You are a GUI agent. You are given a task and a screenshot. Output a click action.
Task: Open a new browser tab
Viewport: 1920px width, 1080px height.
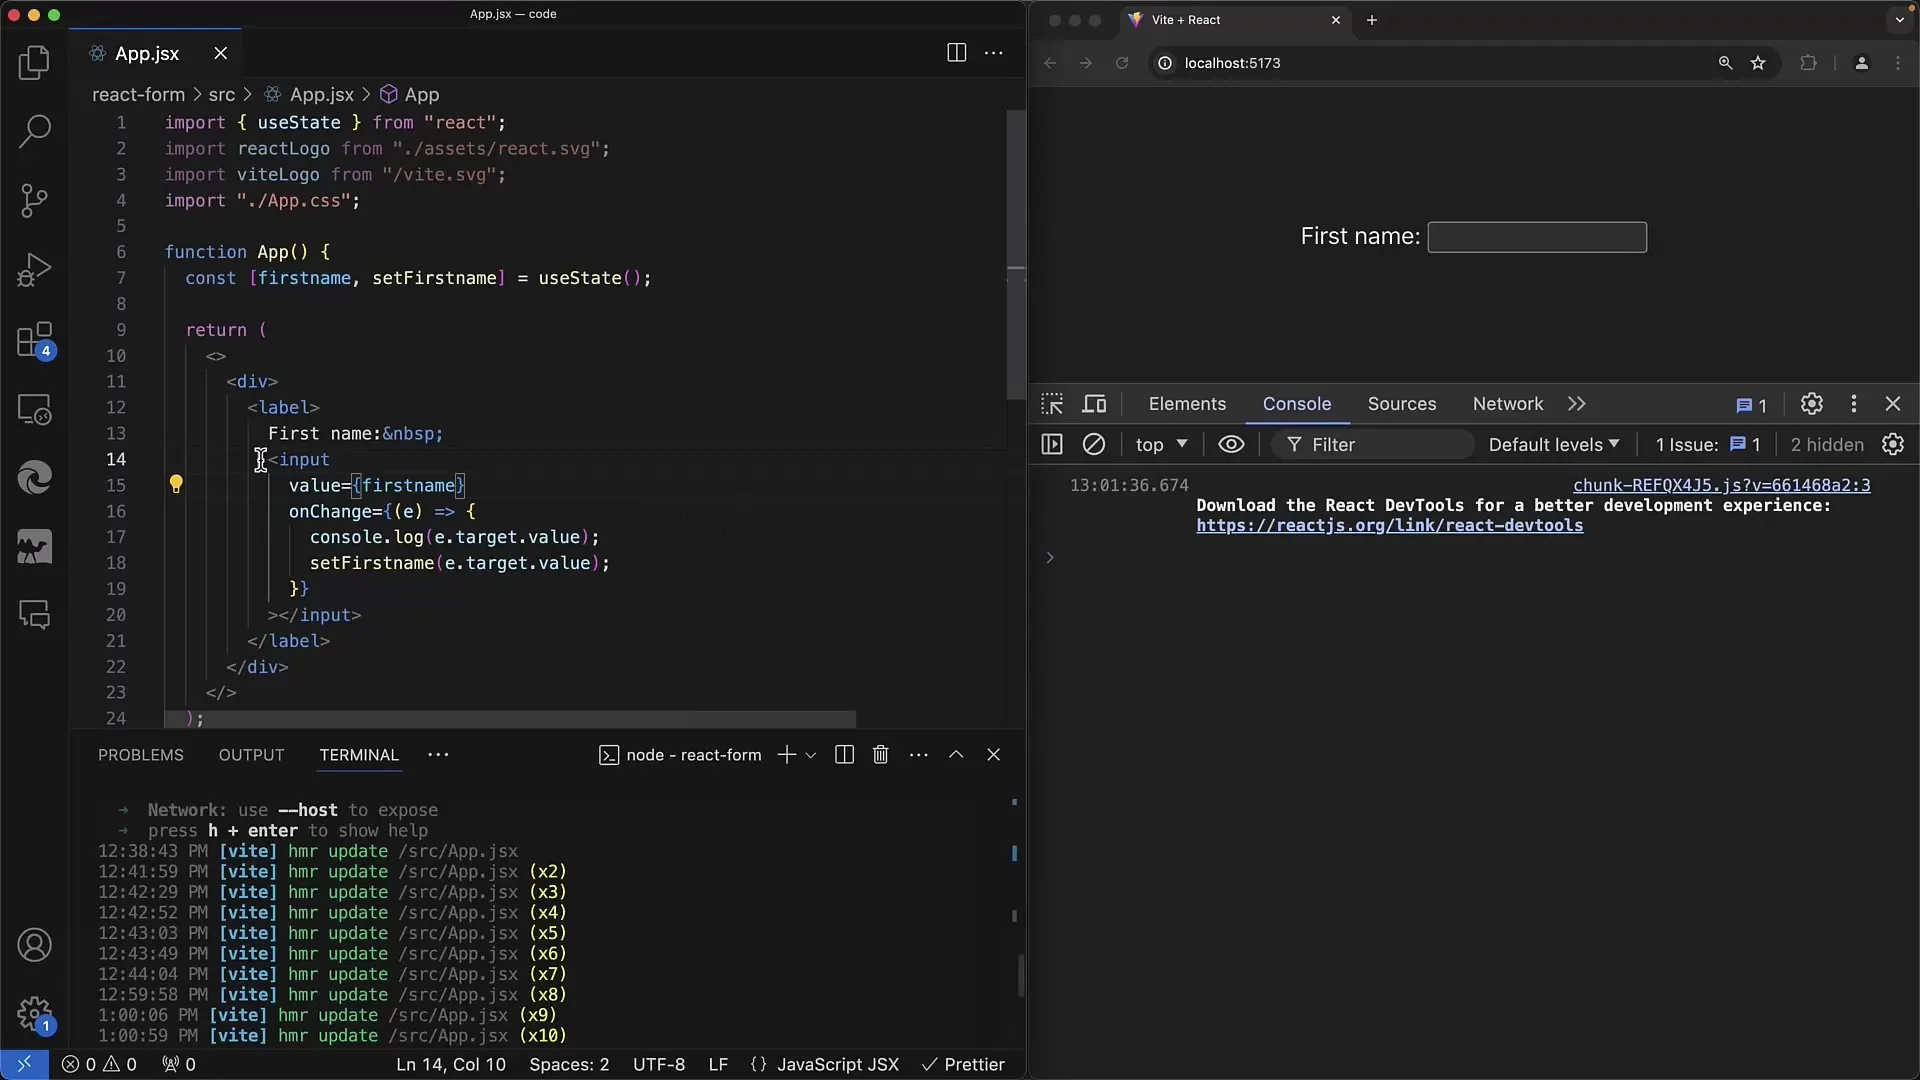1372,20
